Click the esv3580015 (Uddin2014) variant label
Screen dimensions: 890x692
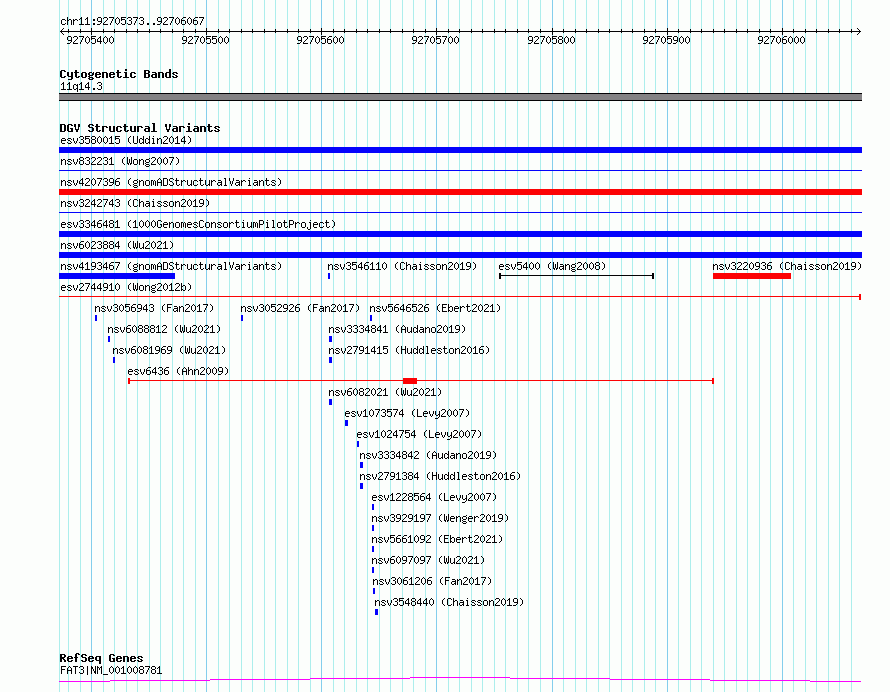click(x=126, y=140)
